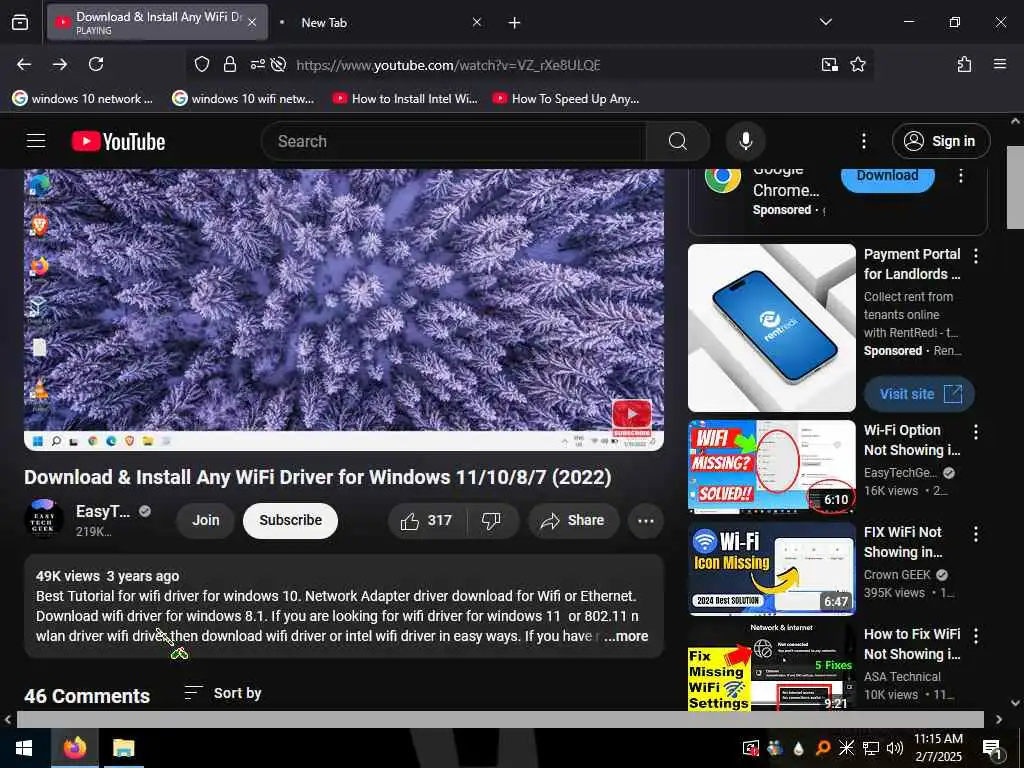The width and height of the screenshot is (1024, 768).
Task: Click the YouTube search magnifier button
Action: [x=678, y=141]
